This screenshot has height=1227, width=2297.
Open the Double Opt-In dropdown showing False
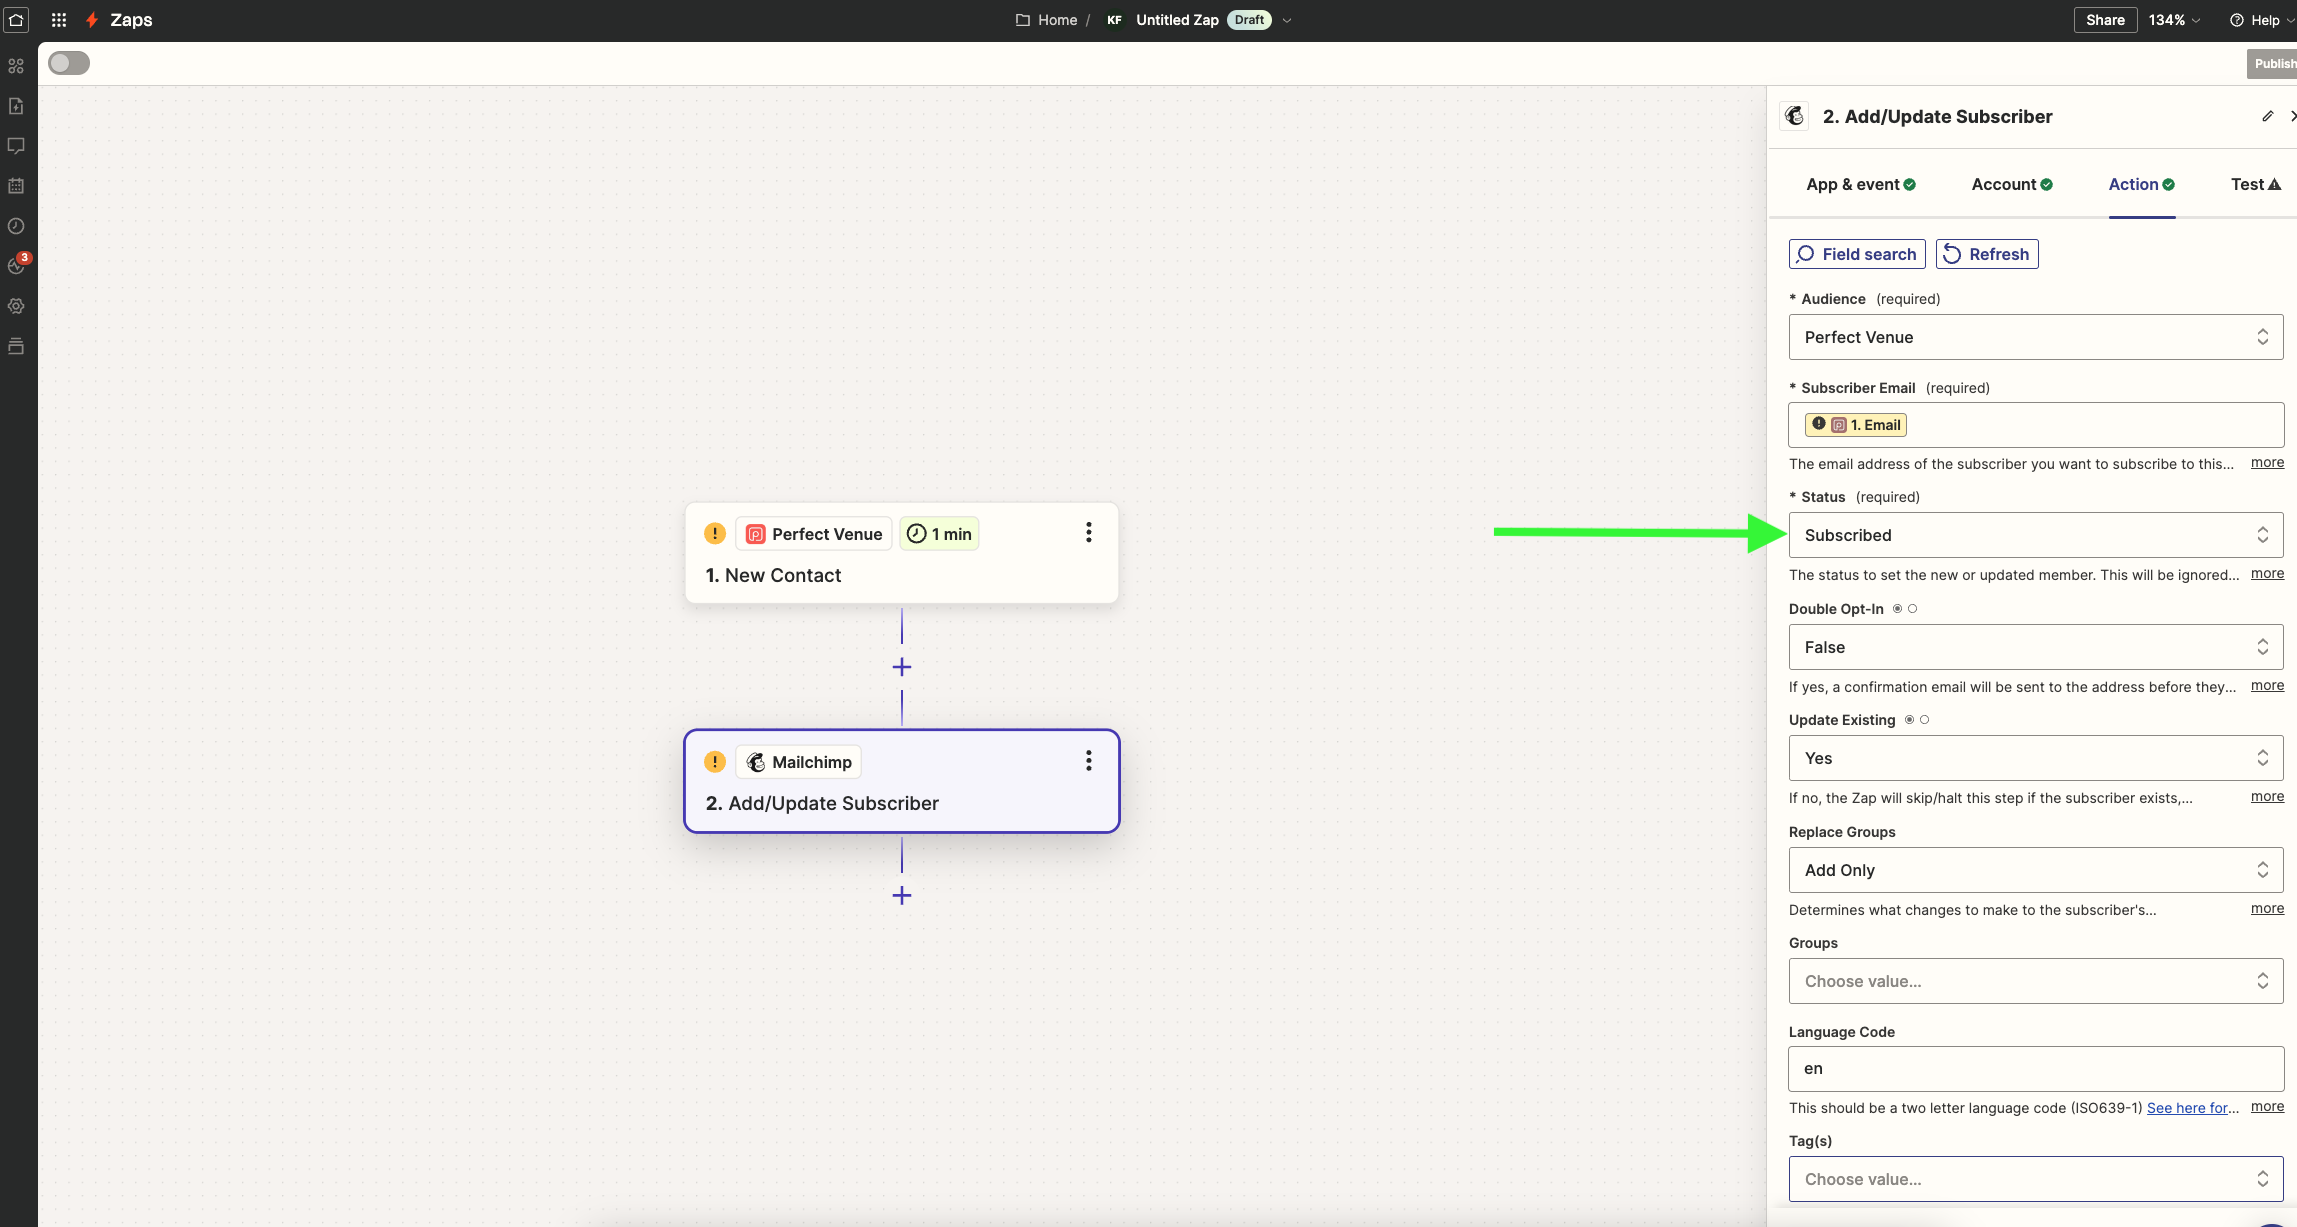click(x=2036, y=647)
